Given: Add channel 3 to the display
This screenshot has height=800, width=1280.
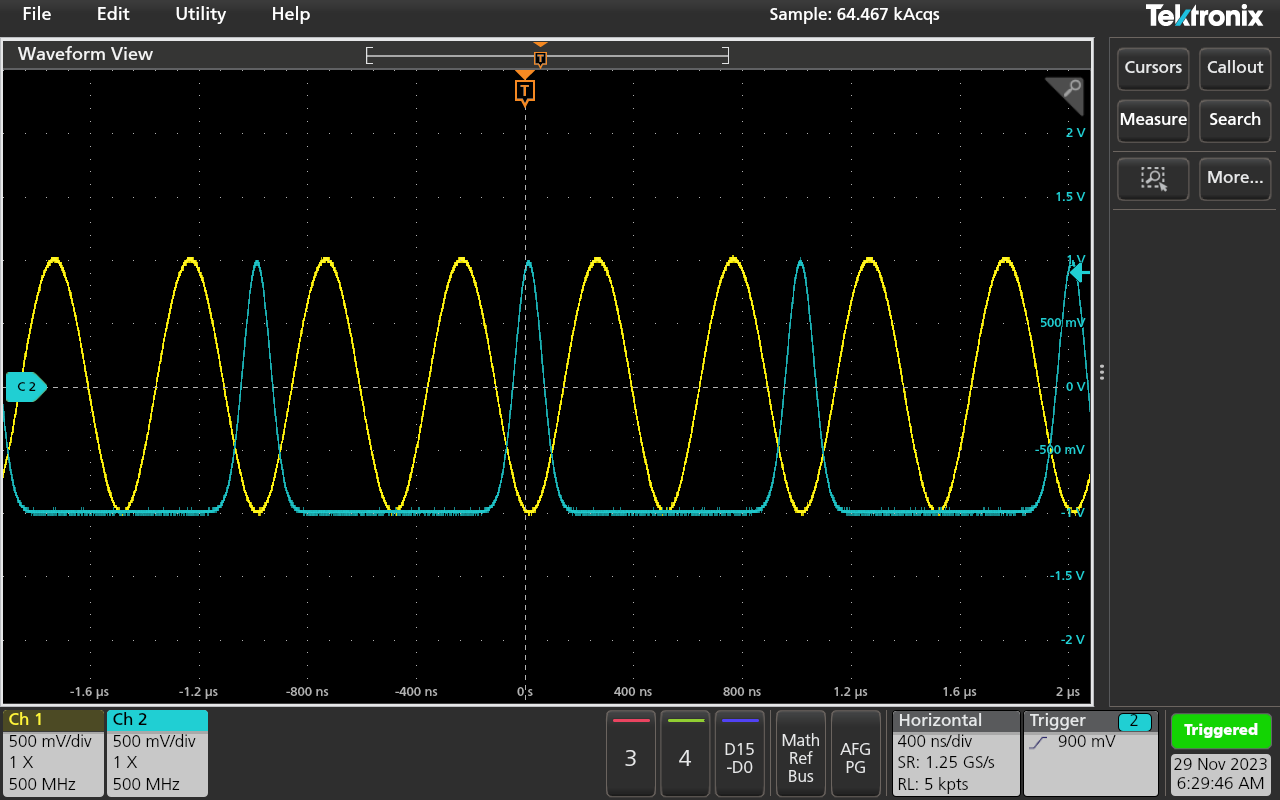Looking at the screenshot, I should (630, 754).
